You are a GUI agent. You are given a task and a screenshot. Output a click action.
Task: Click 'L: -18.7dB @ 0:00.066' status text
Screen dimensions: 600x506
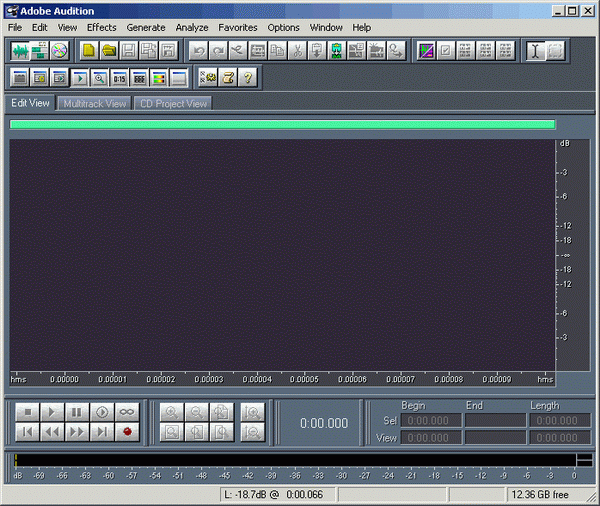tap(273, 495)
